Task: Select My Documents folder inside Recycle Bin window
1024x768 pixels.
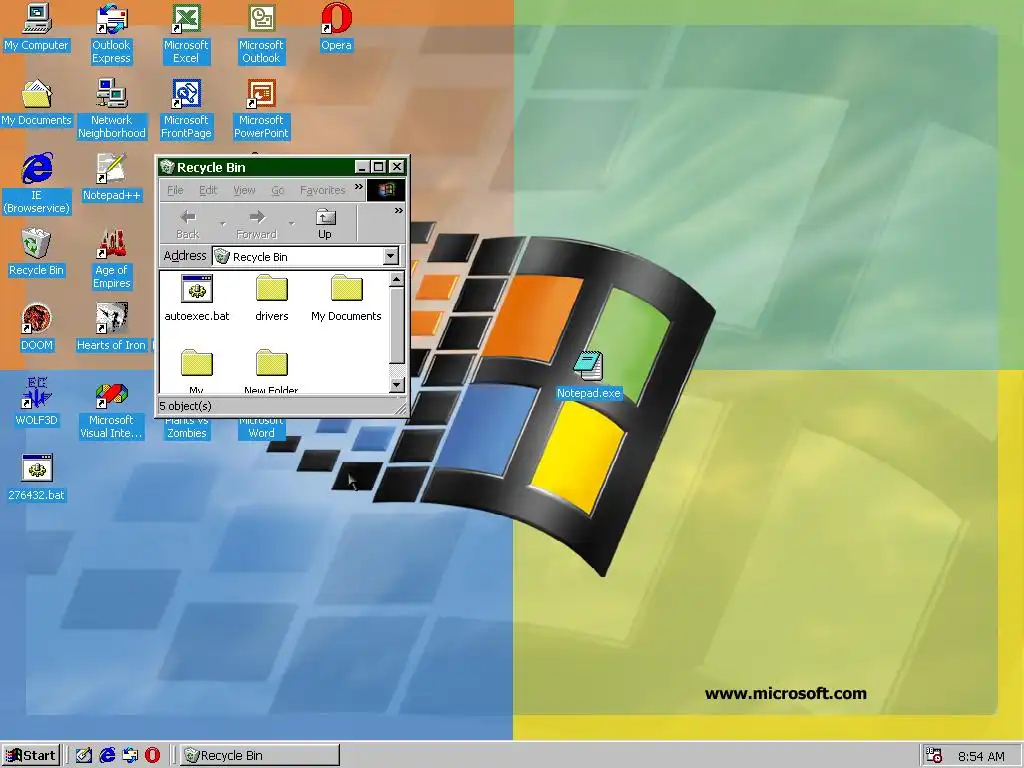Action: coord(346,299)
